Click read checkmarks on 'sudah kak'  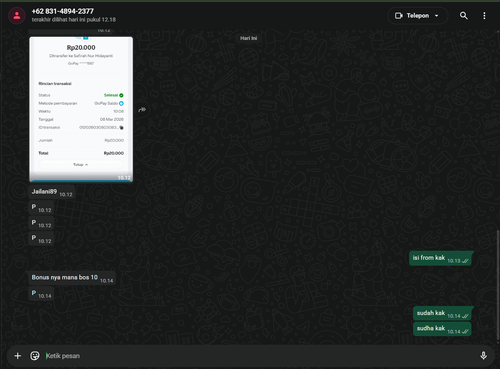pos(465,316)
